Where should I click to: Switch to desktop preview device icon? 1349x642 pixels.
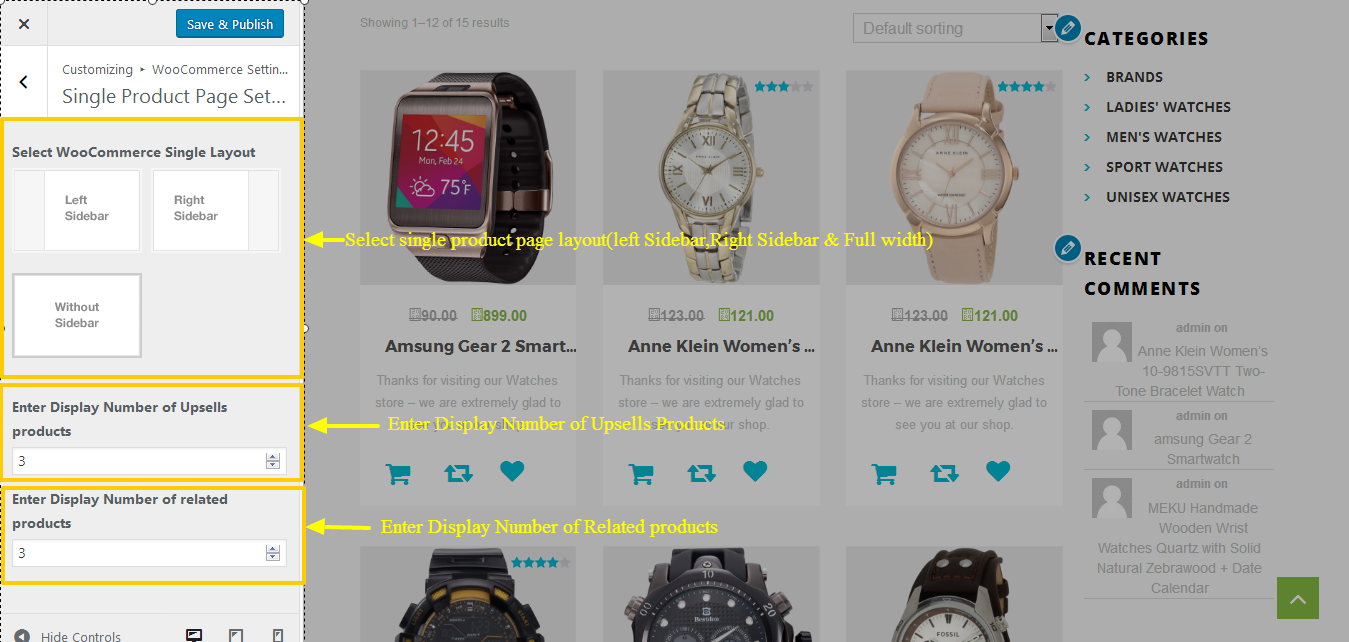tap(194, 635)
